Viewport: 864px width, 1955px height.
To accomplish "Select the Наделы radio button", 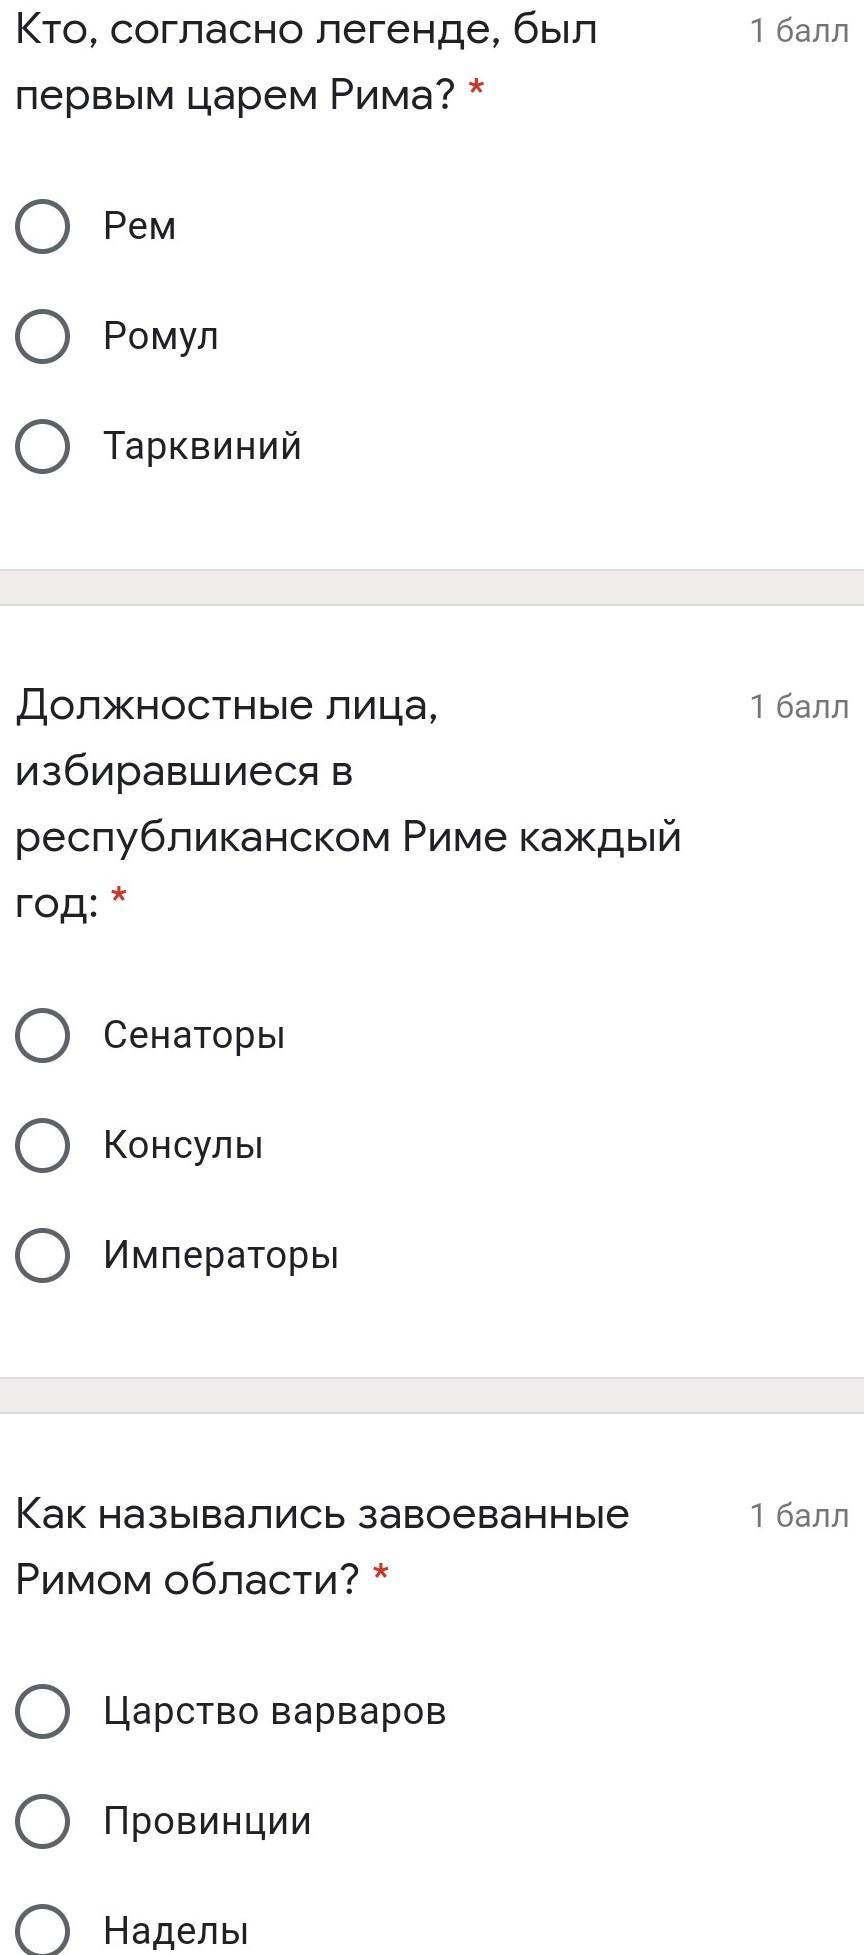I will coord(42,1929).
